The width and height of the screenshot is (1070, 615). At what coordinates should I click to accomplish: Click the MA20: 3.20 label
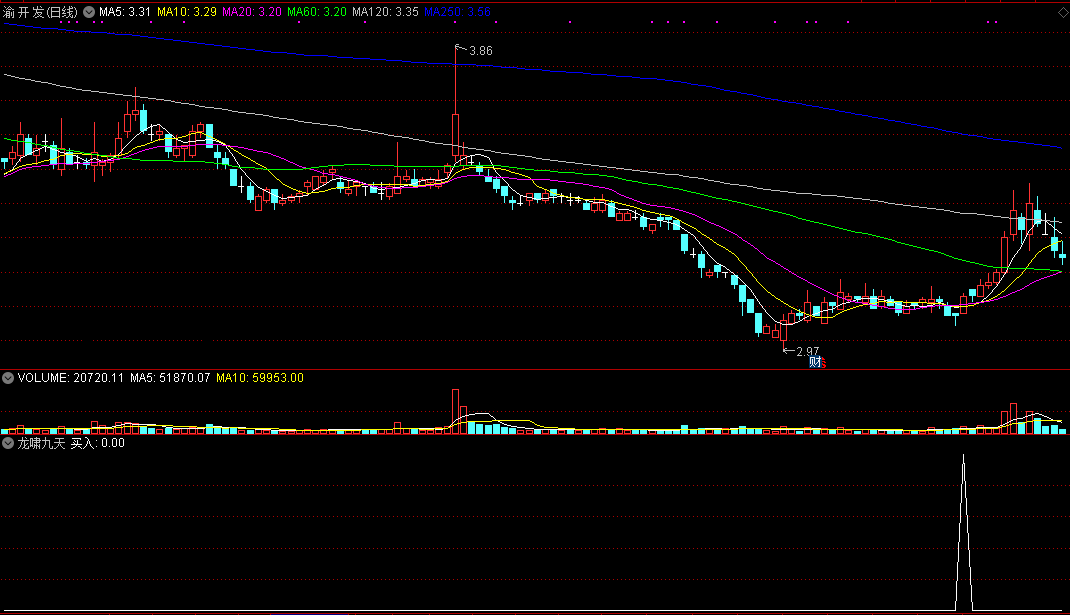click(x=252, y=12)
